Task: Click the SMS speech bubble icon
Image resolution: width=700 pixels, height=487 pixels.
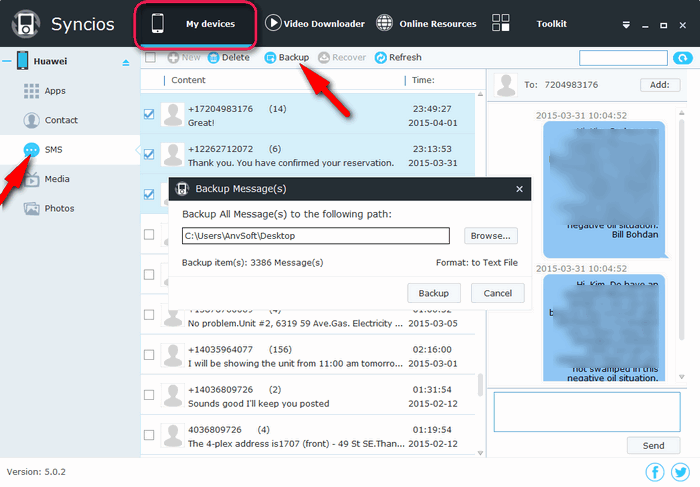Action: (31, 150)
